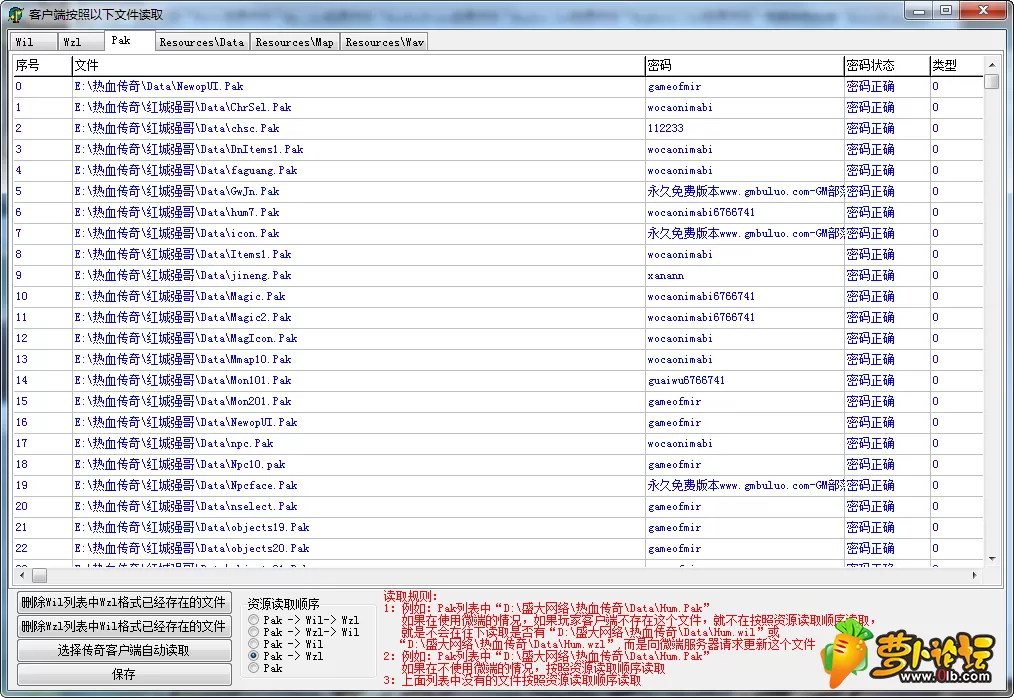Select row with file MagIcon.Pak
The width and height of the screenshot is (1014, 698).
[498, 338]
